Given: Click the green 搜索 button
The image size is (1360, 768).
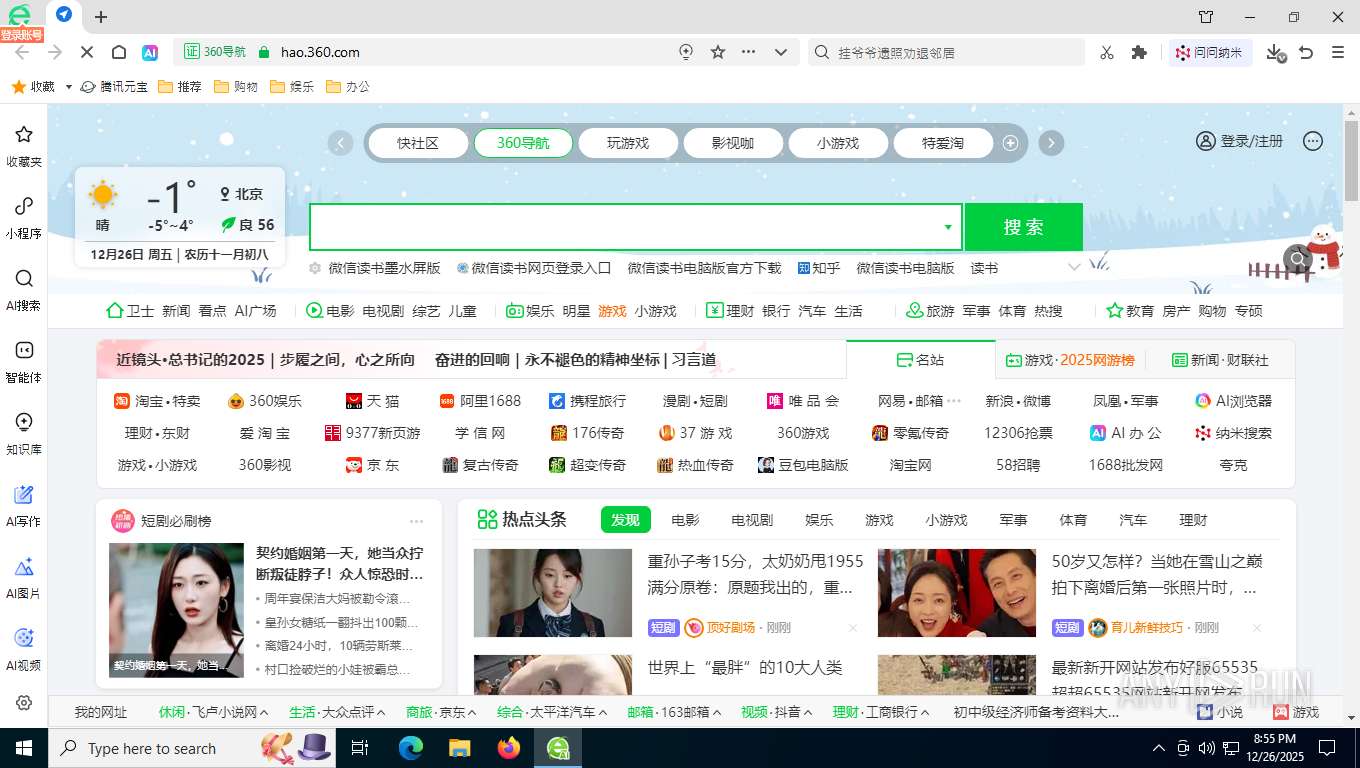Looking at the screenshot, I should tap(1024, 227).
